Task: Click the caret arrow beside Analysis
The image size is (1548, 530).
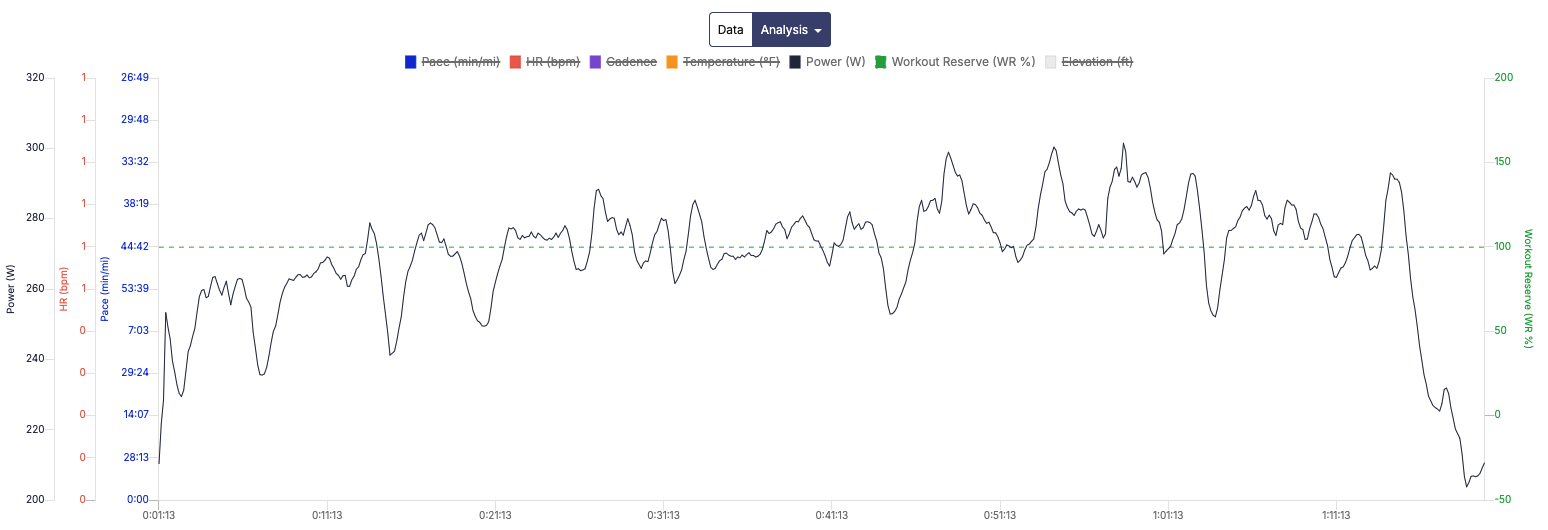Action: tap(818, 31)
